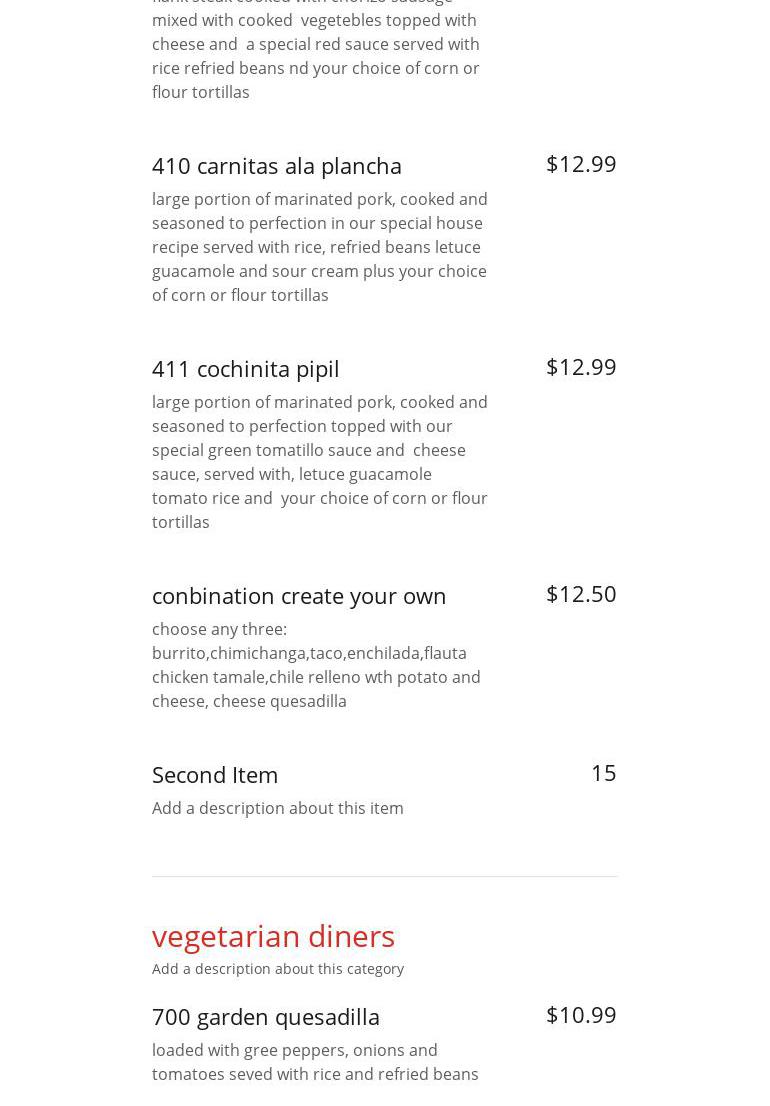770x1106 pixels.
Task: Click the $10.99 garden quesadilla price
Action: pos(580,1015)
